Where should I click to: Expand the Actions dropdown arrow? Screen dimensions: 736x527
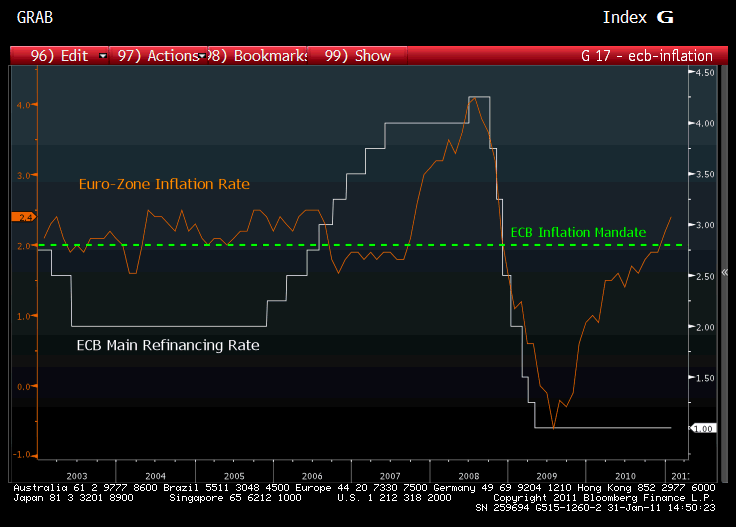[x=203, y=56]
